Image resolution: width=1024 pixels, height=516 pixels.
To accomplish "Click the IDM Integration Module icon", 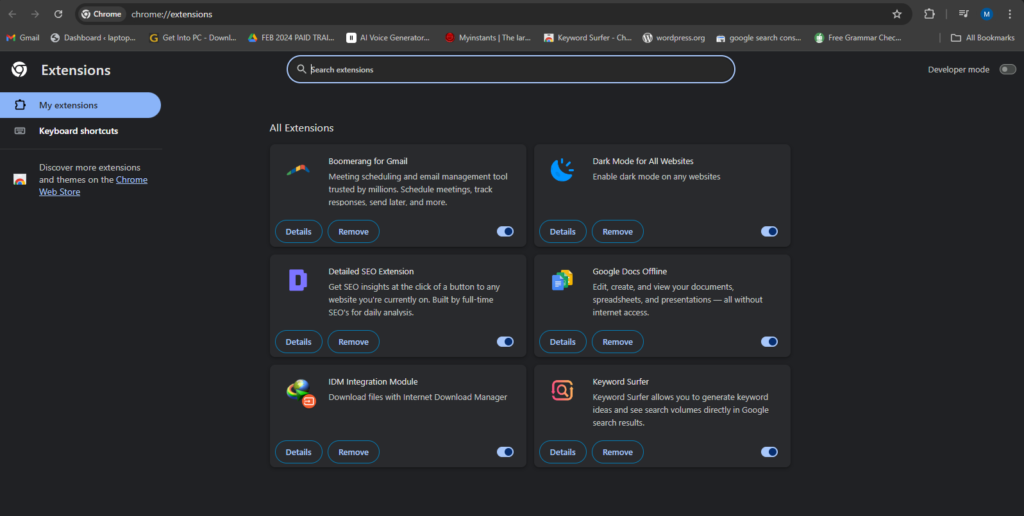I will click(300, 393).
